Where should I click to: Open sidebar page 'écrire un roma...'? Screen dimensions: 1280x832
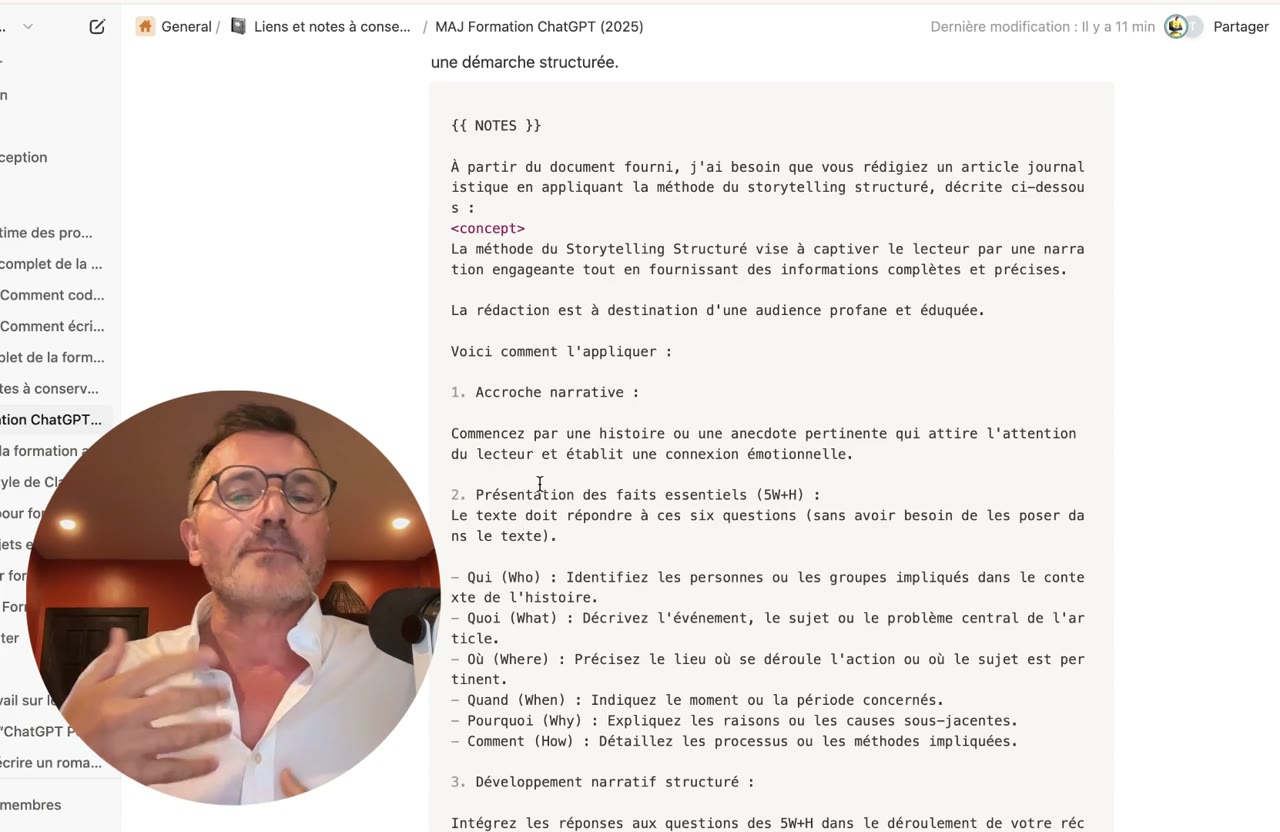51,762
